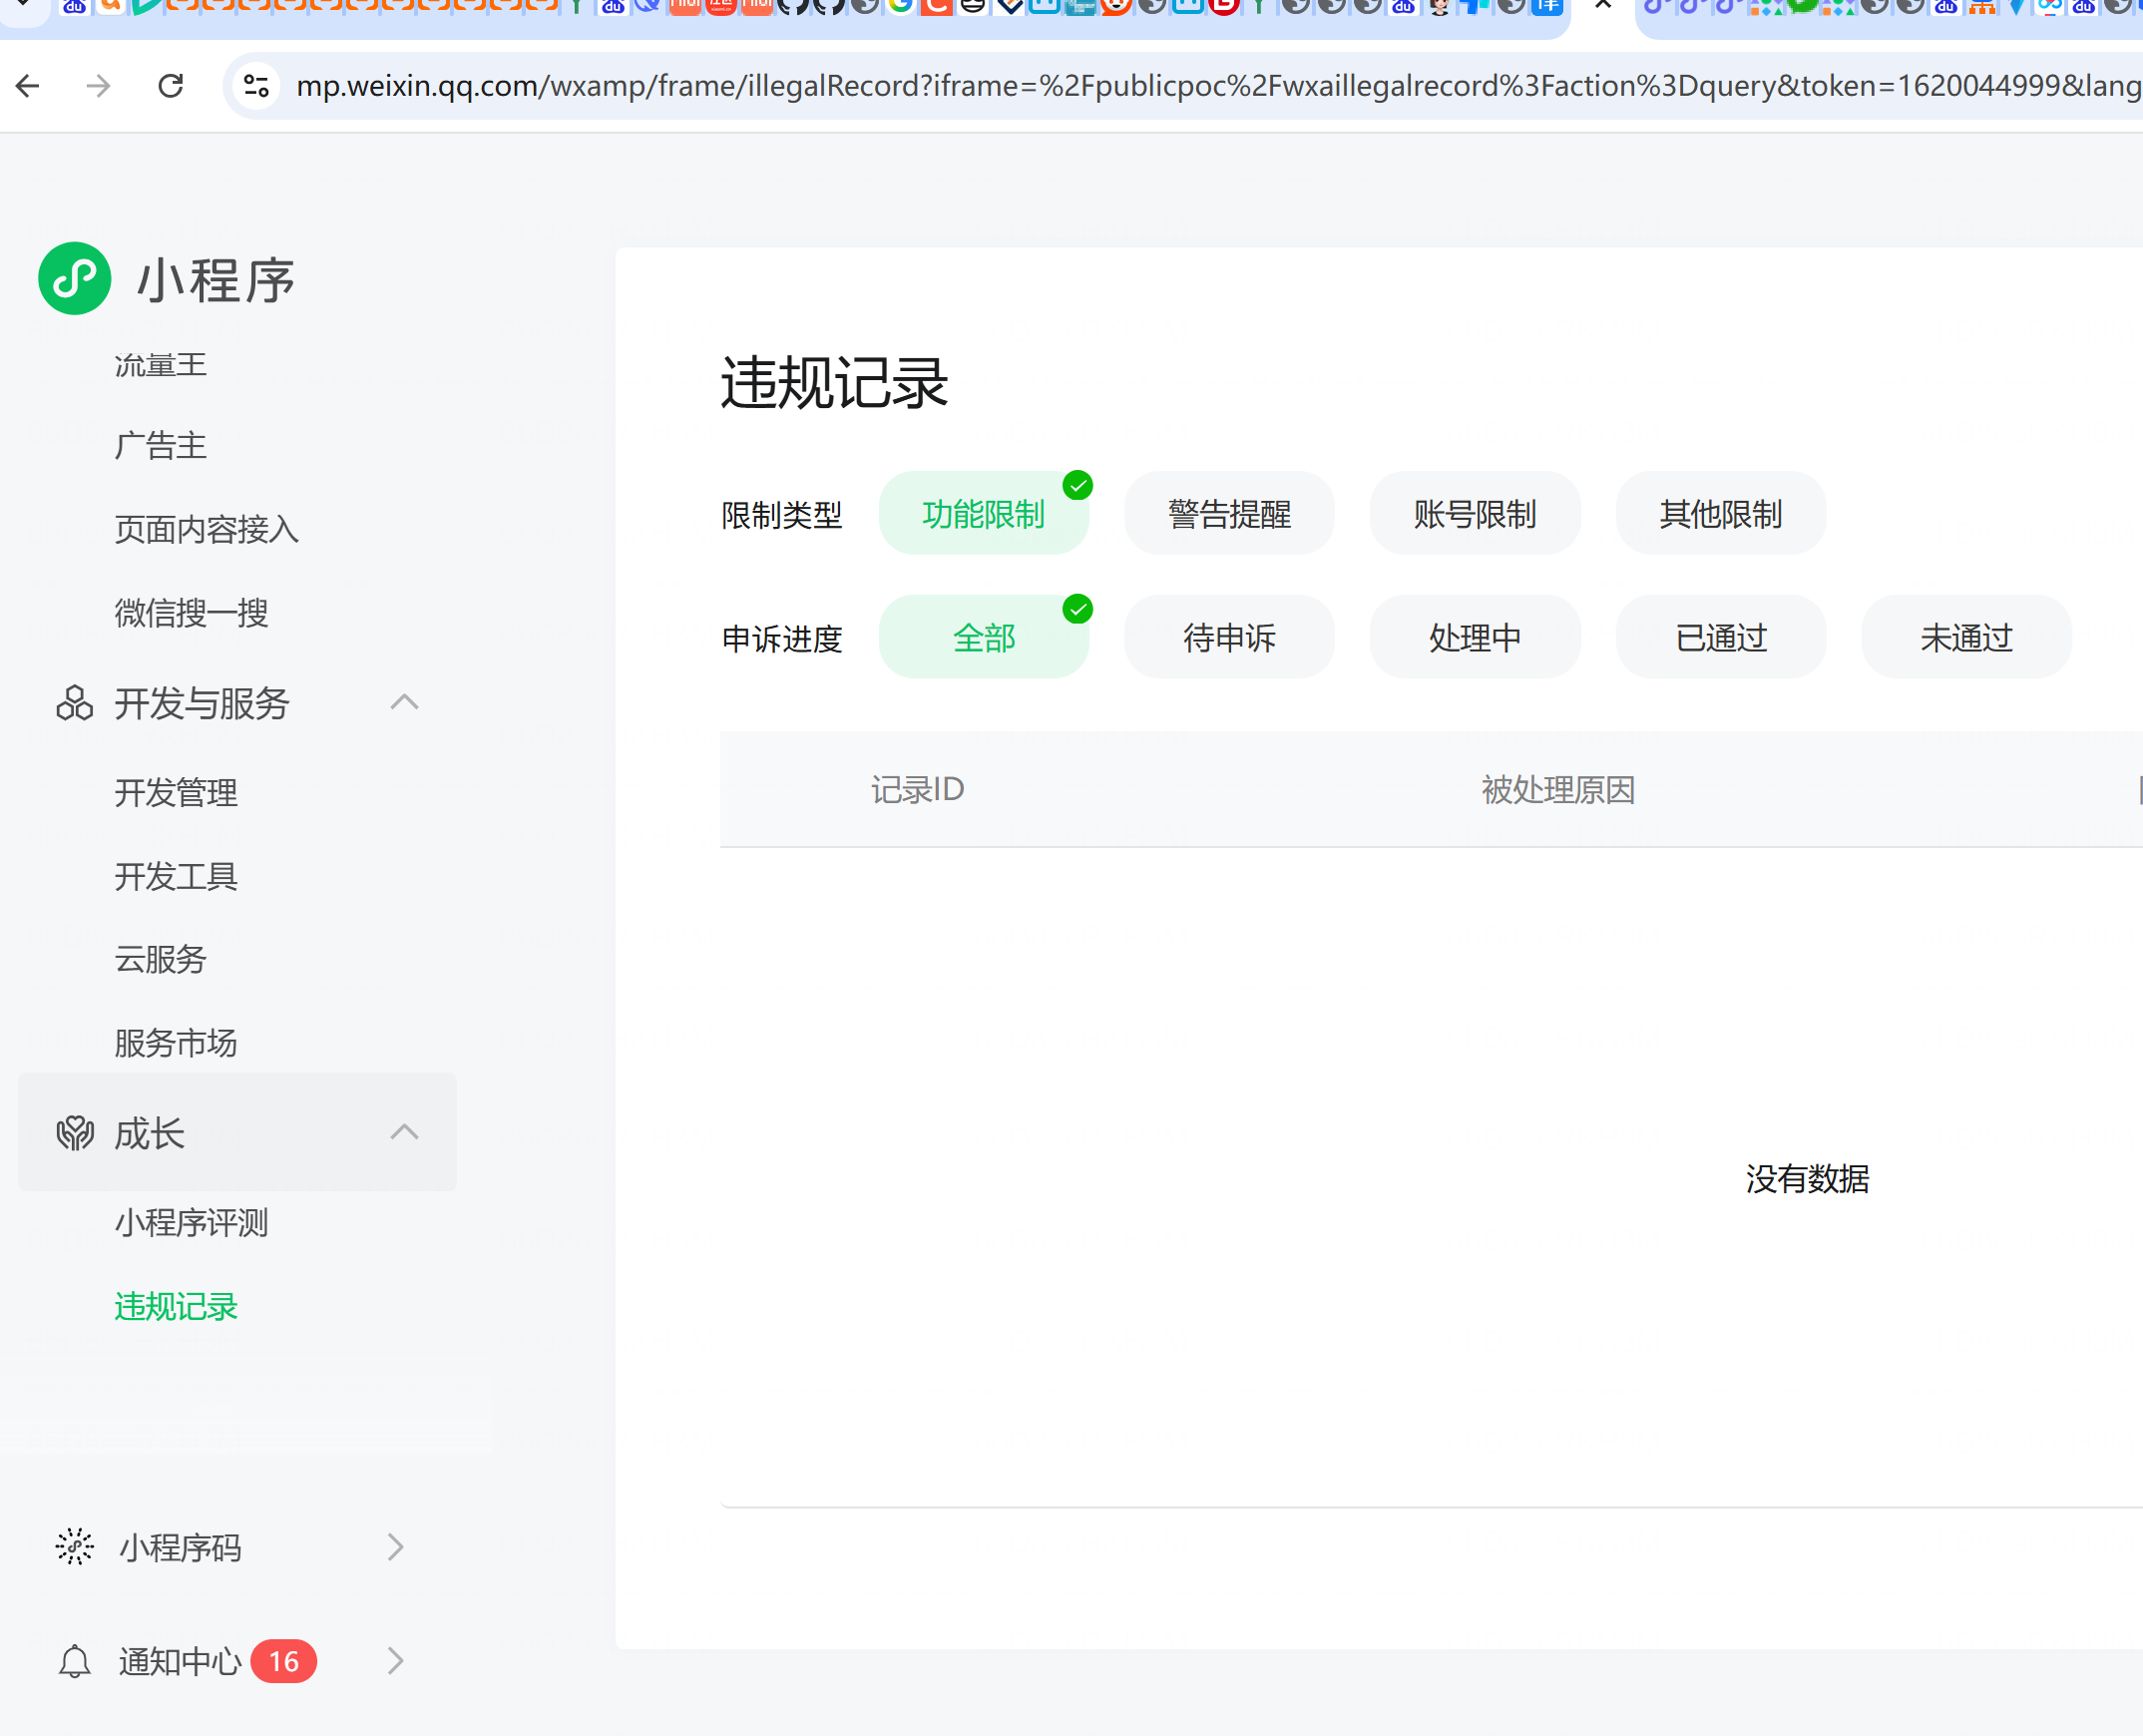The height and width of the screenshot is (1736, 2143).
Task: Click the 已通过 filter button
Action: (x=1720, y=637)
